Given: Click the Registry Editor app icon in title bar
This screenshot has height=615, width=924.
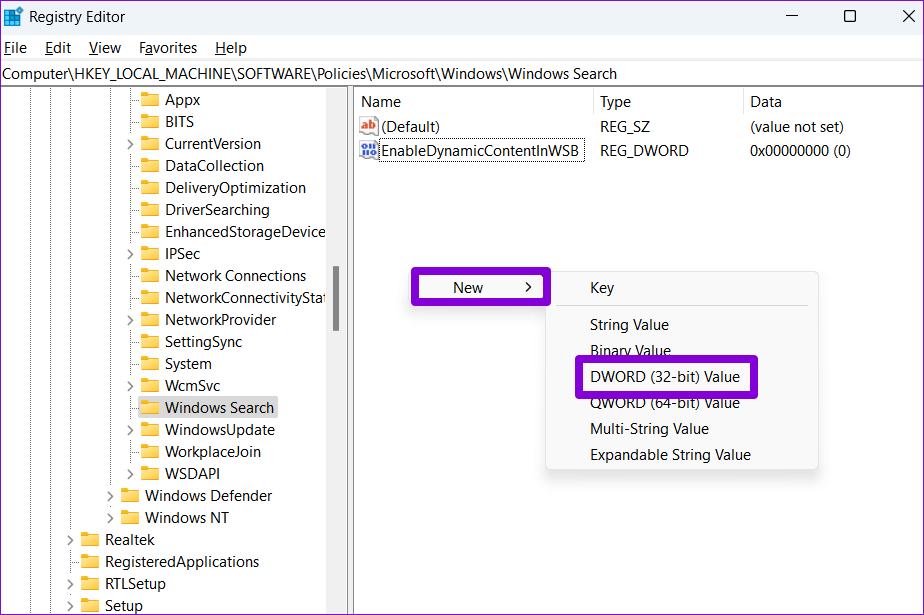Looking at the screenshot, I should (13, 16).
